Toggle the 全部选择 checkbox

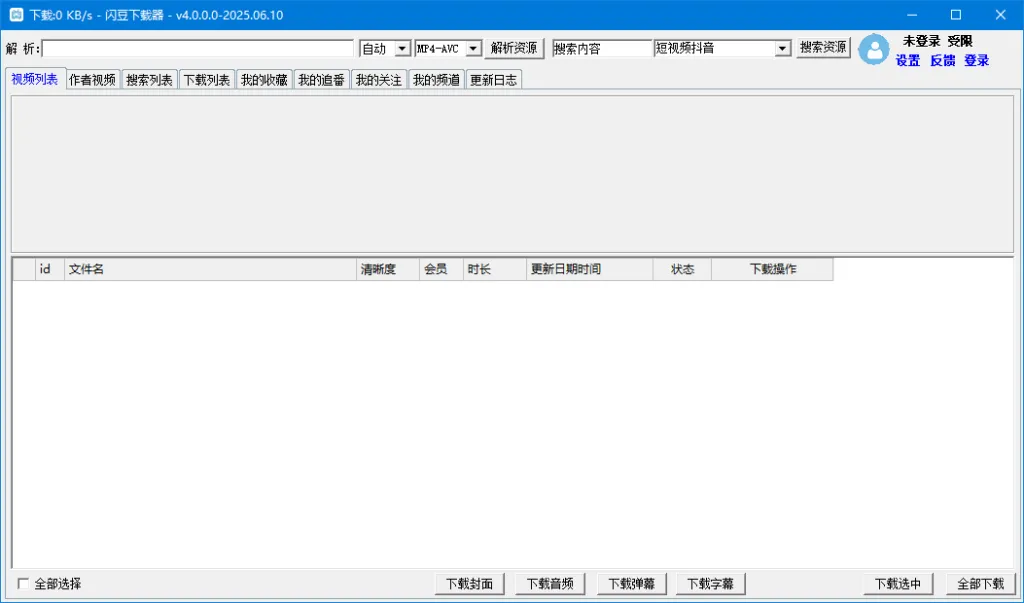(x=23, y=583)
